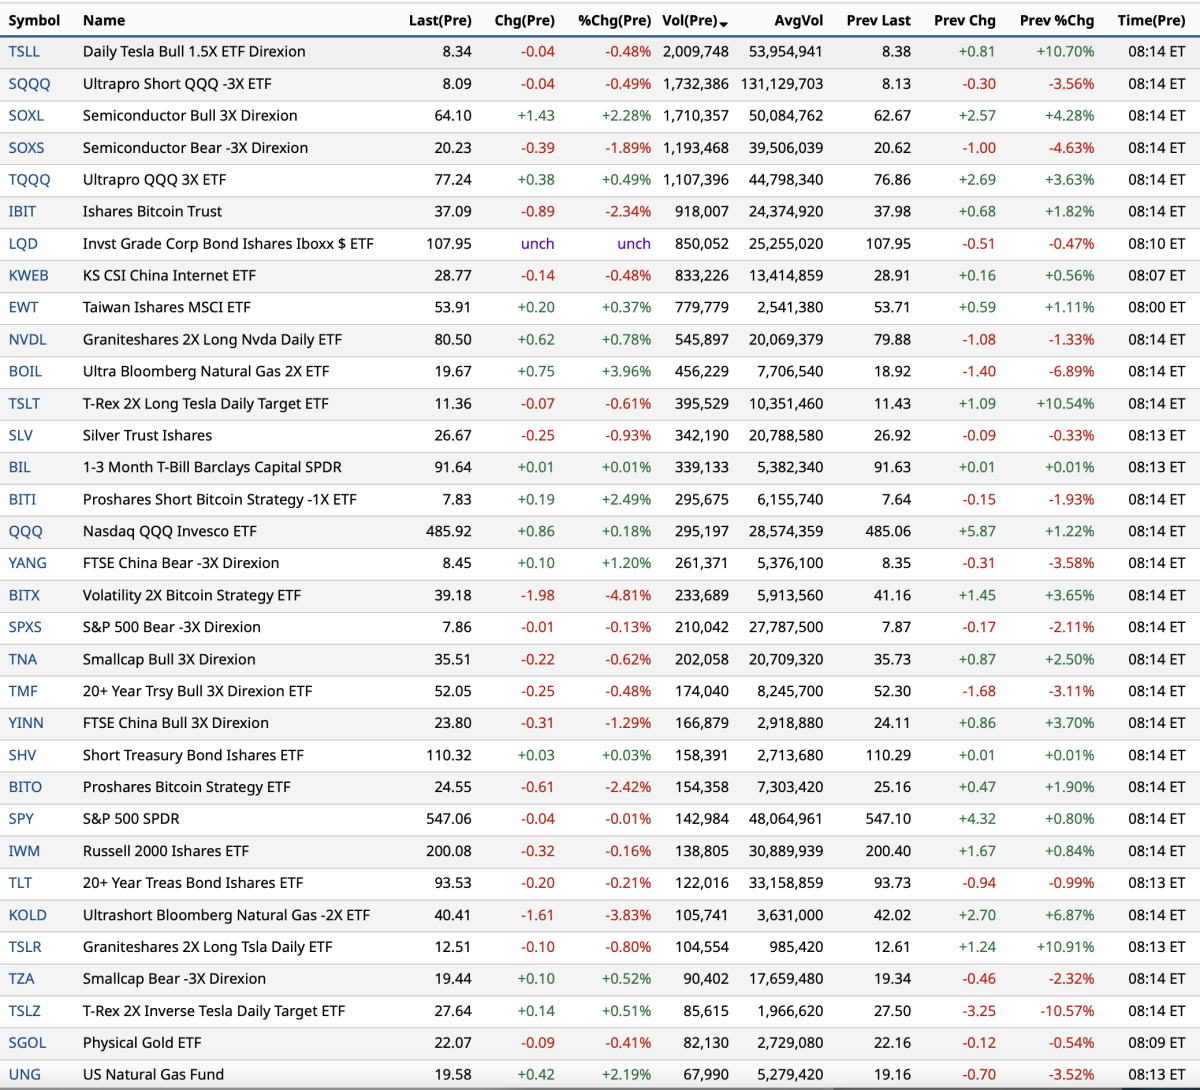Click the LQD symbol link
The height and width of the screenshot is (1090, 1200).
click(23, 244)
